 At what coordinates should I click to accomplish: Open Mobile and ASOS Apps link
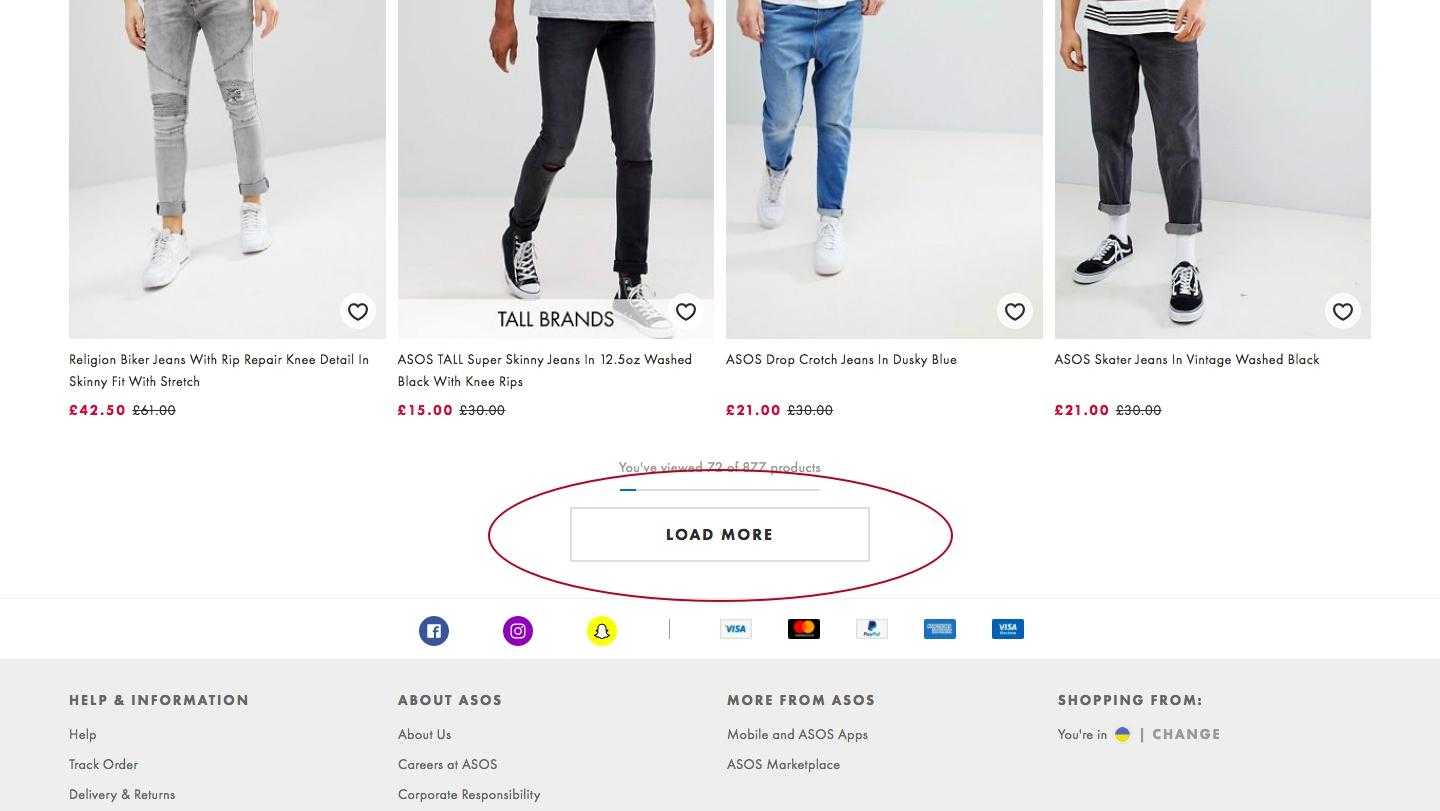[797, 734]
